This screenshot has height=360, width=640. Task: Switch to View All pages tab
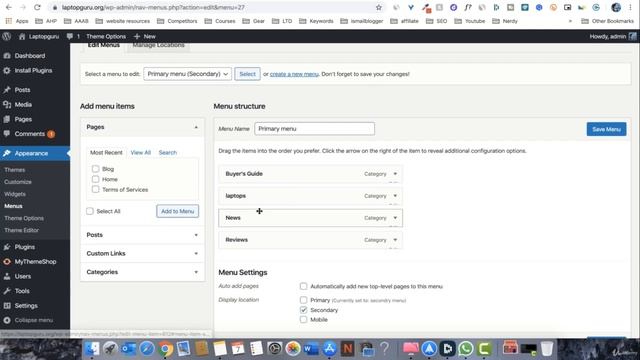click(x=140, y=152)
